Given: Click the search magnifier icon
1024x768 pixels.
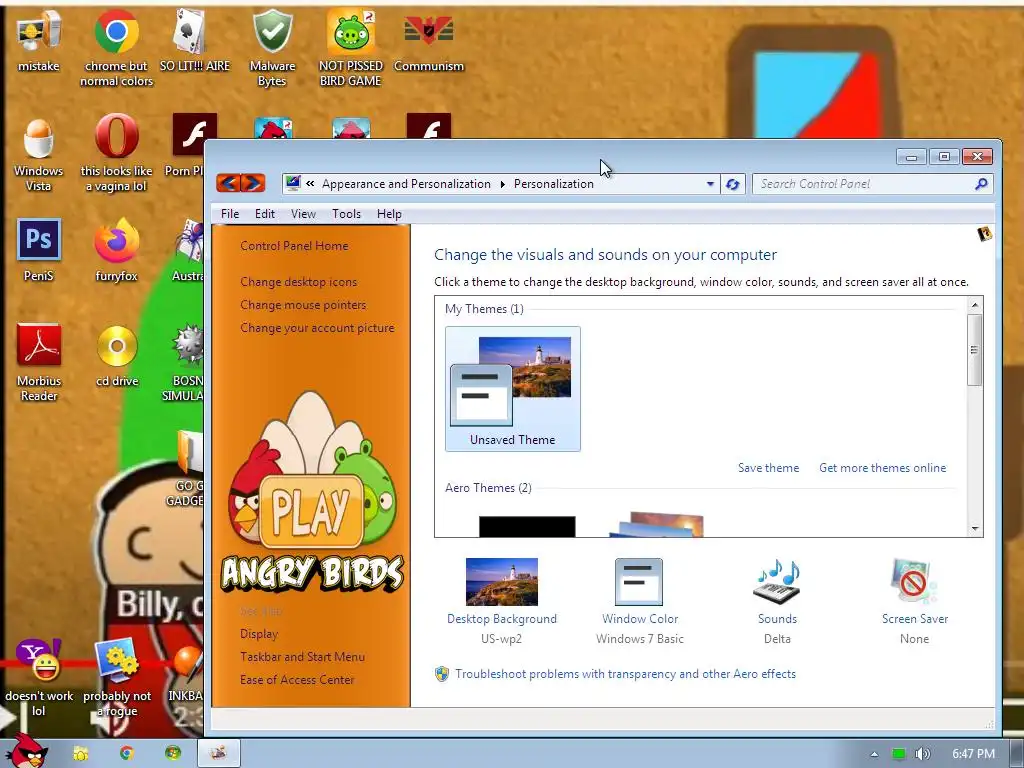Looking at the screenshot, I should pyautogui.click(x=981, y=184).
